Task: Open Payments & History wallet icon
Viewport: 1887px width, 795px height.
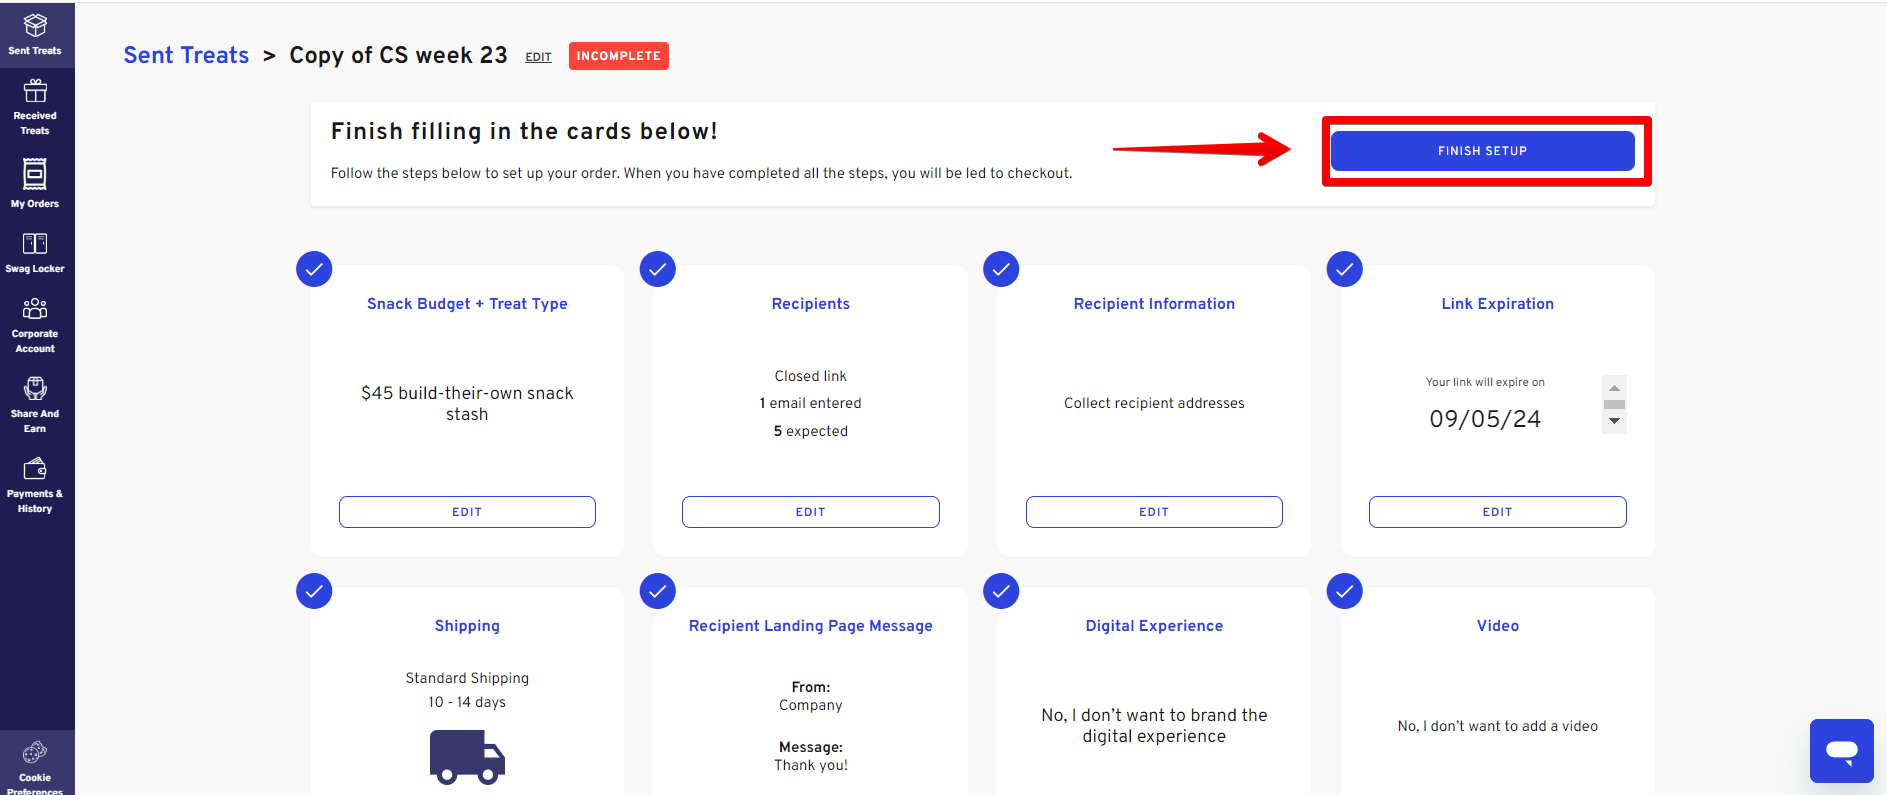Action: pyautogui.click(x=35, y=468)
